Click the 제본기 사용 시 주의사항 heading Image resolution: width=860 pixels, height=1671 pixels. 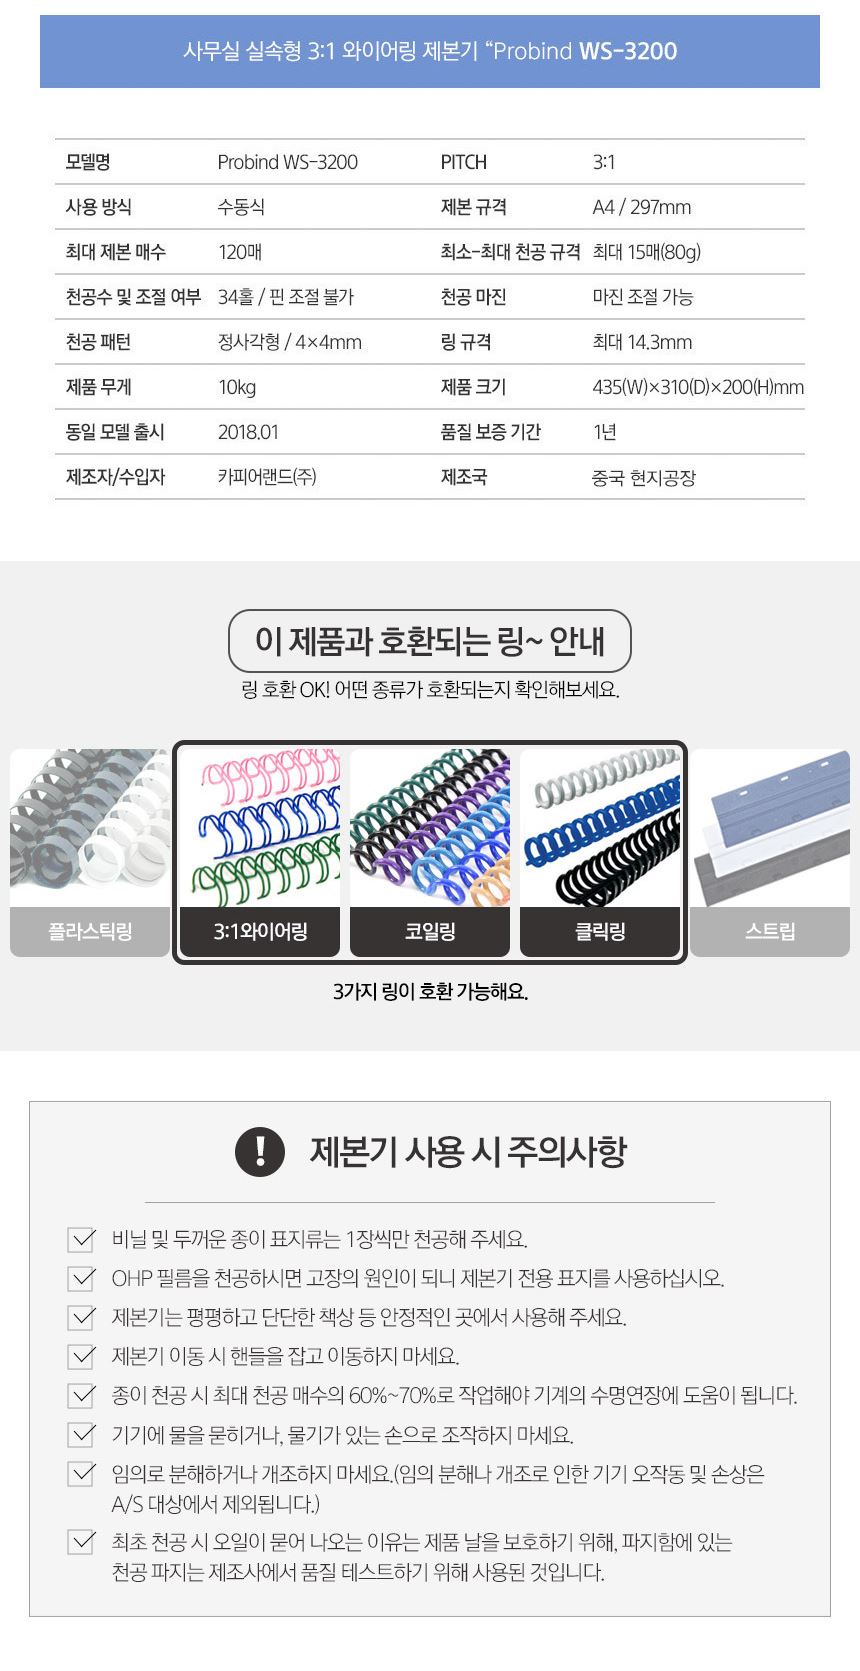(x=468, y=1151)
